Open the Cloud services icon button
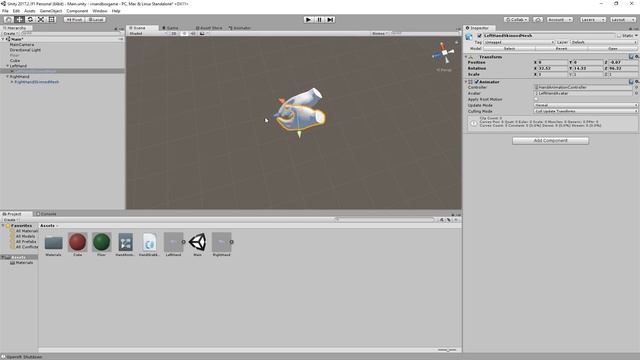The height and width of the screenshot is (360, 640). [x=538, y=20]
